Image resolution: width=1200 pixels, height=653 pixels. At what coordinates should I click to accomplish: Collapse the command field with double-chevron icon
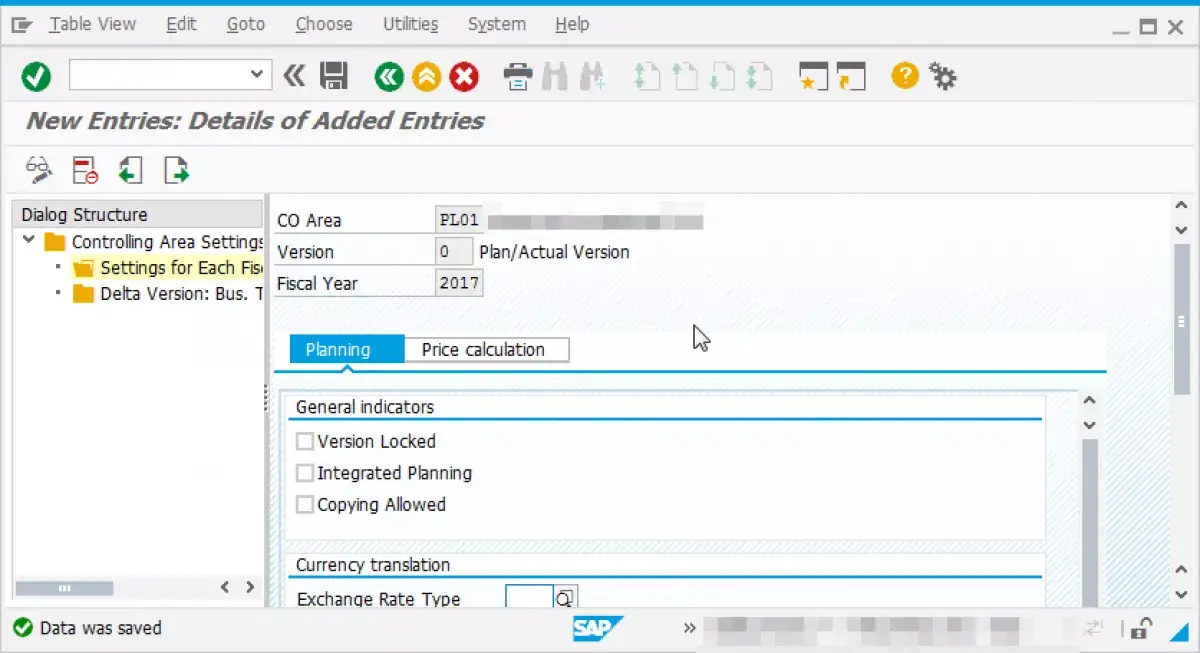click(293, 75)
